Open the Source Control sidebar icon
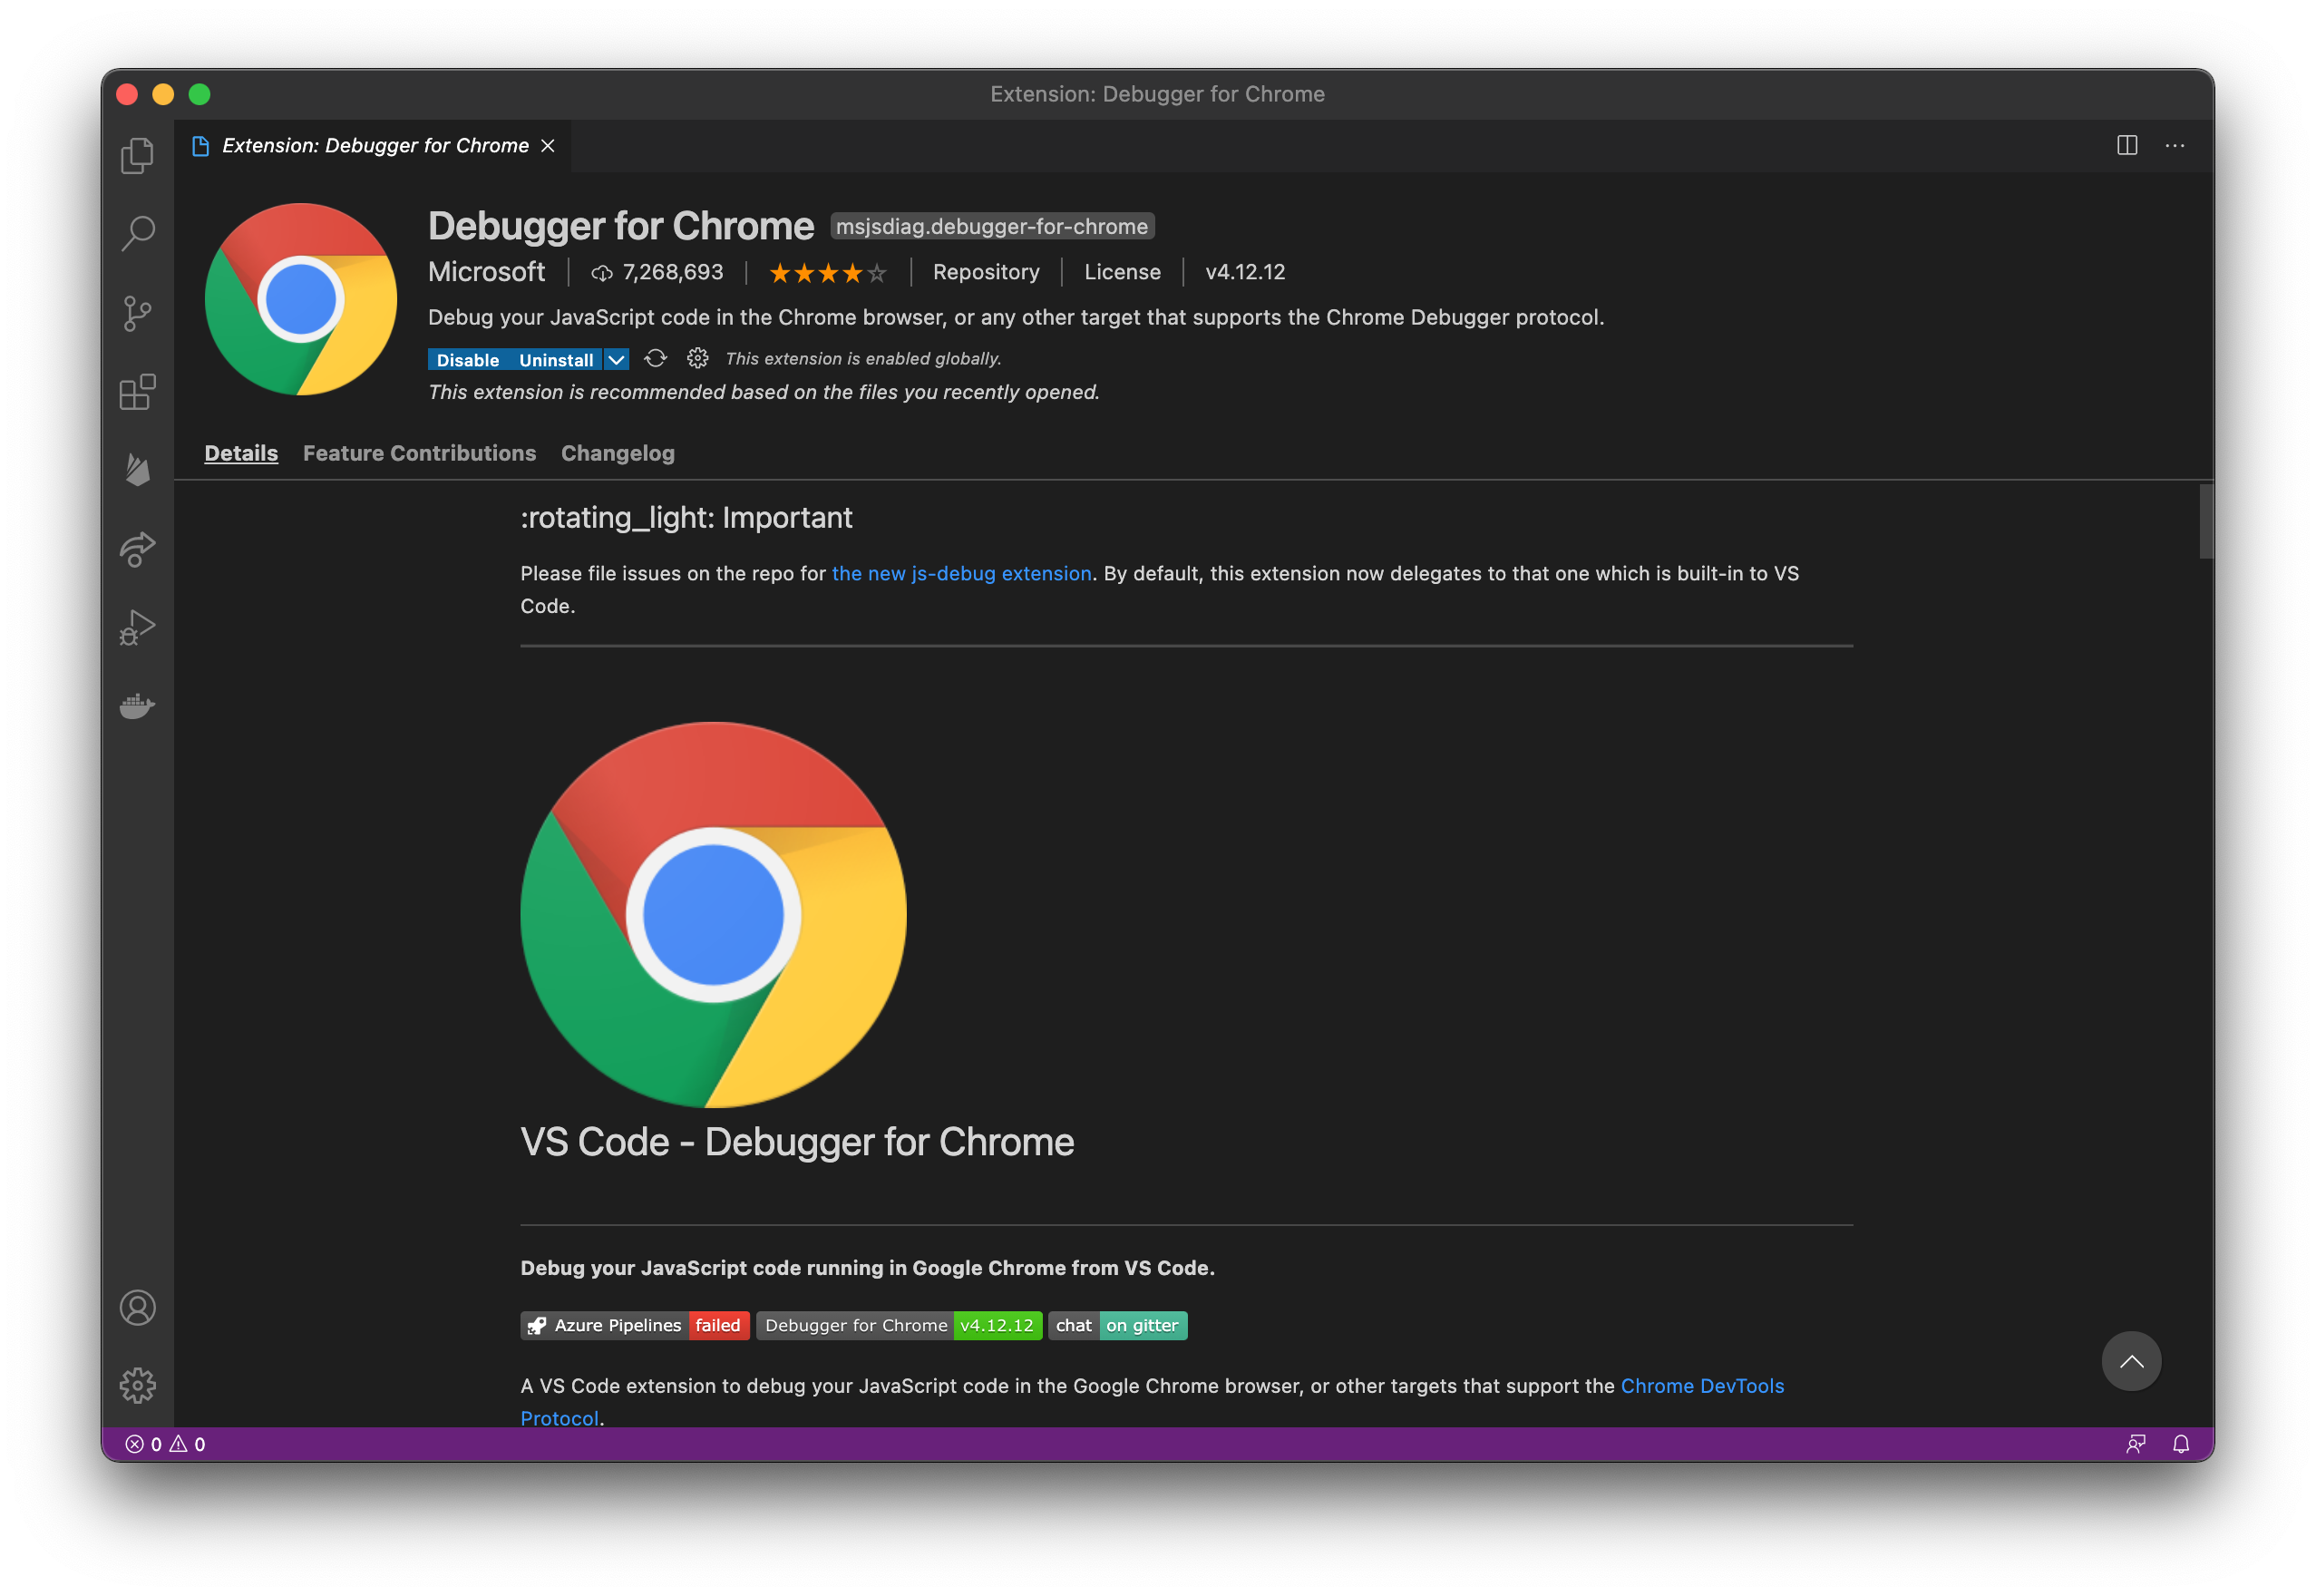This screenshot has width=2316, height=1596. (137, 311)
